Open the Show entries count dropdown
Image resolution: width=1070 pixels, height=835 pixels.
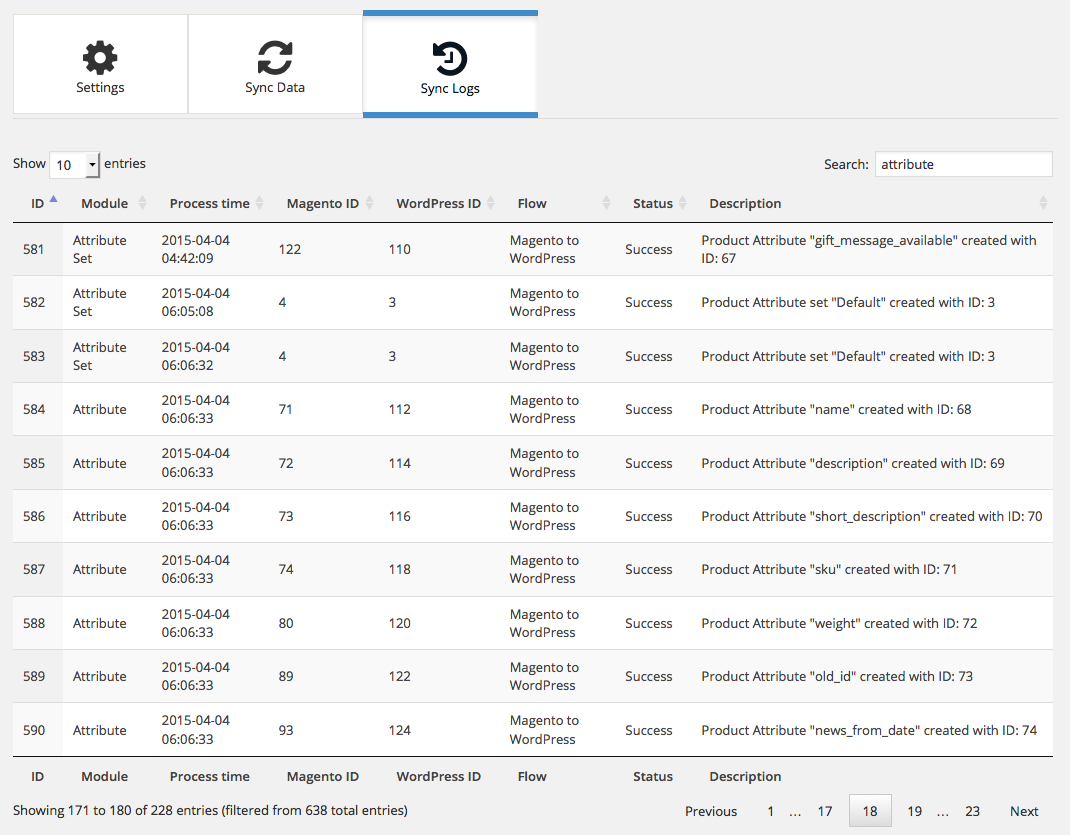point(75,164)
